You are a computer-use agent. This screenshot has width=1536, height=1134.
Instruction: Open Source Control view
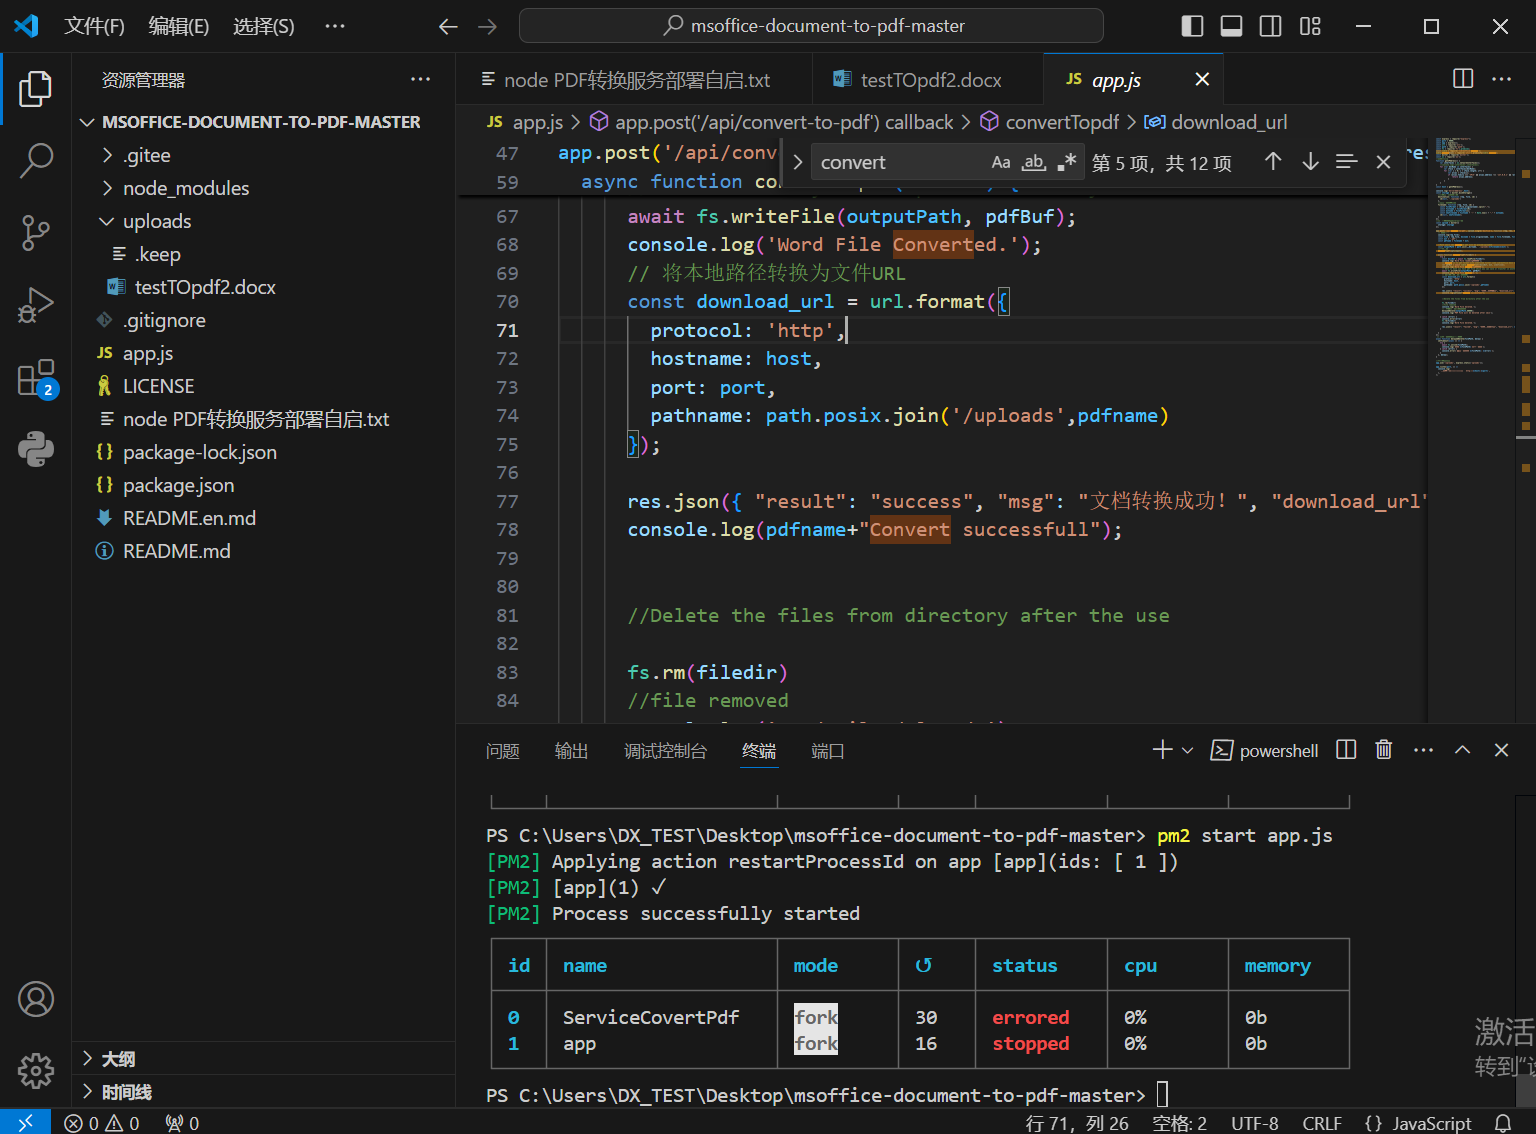(x=36, y=233)
